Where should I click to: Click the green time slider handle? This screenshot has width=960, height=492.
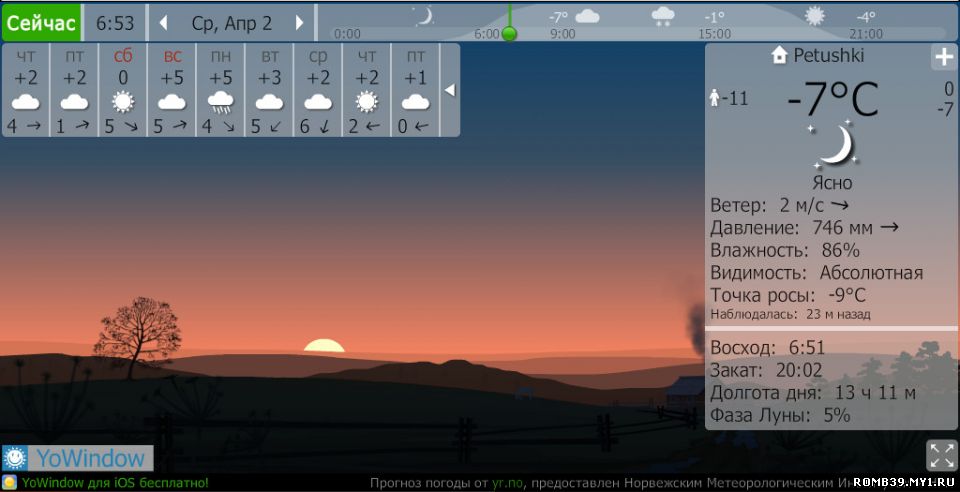tap(509, 34)
